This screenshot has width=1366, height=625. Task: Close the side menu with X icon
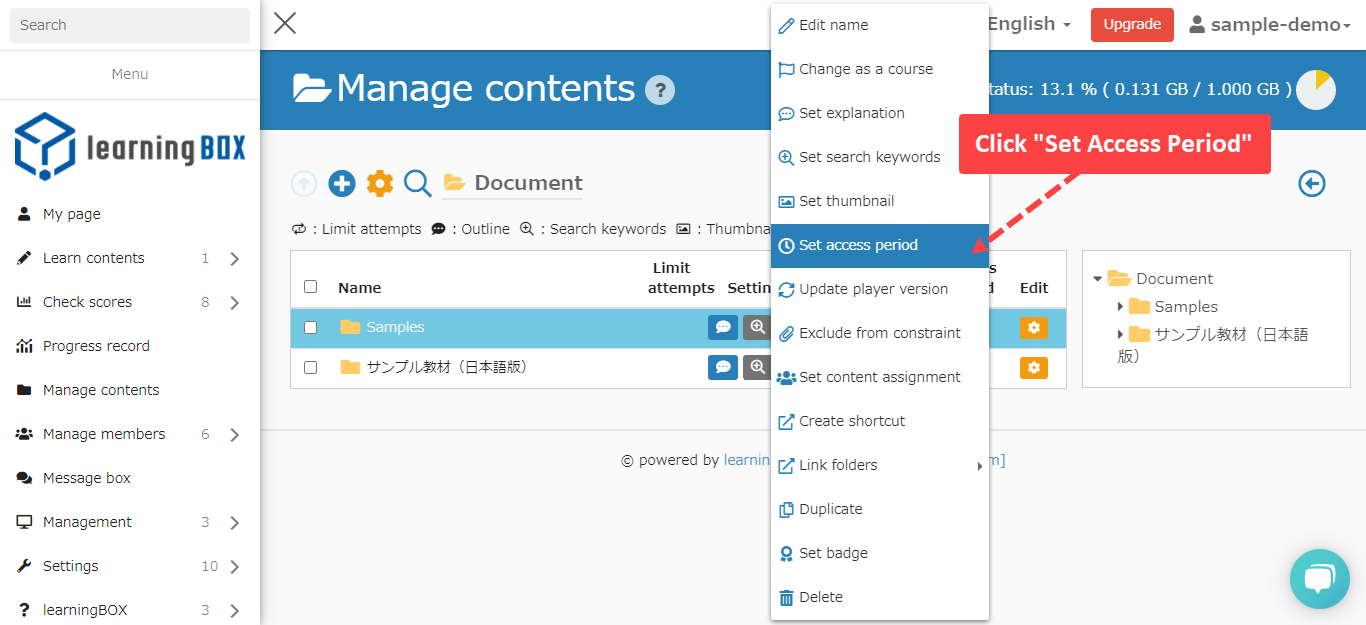point(285,23)
